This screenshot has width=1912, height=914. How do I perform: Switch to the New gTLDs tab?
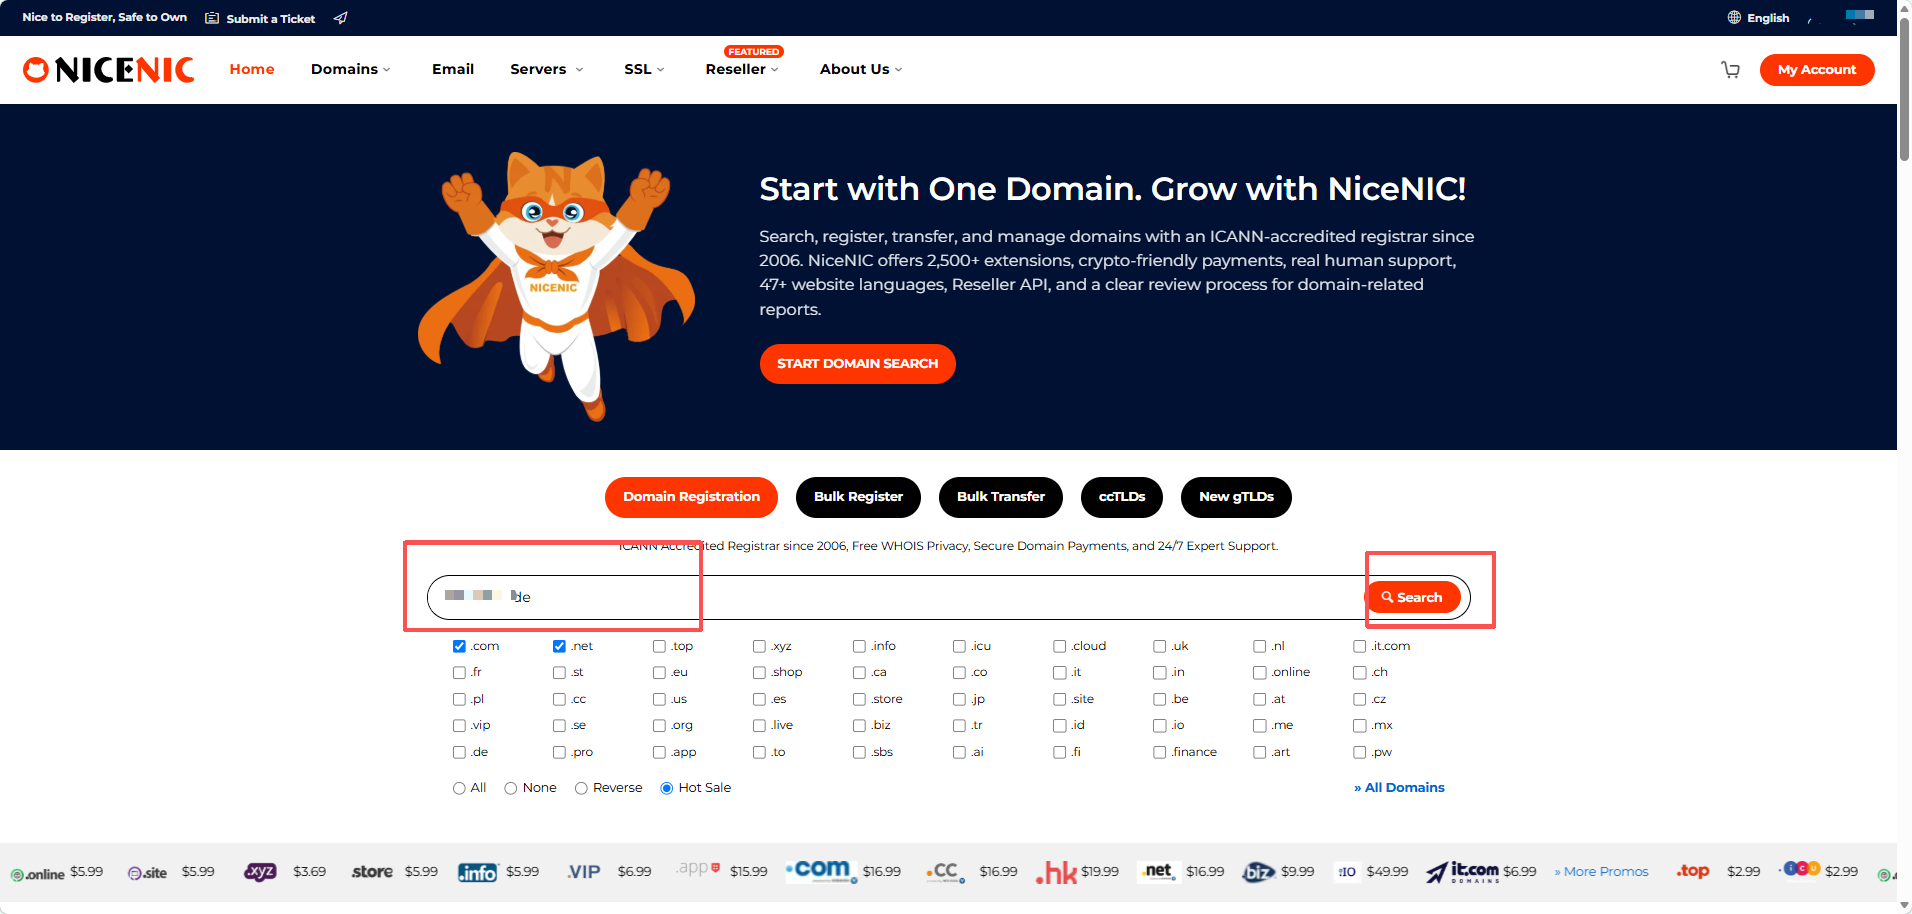point(1236,497)
